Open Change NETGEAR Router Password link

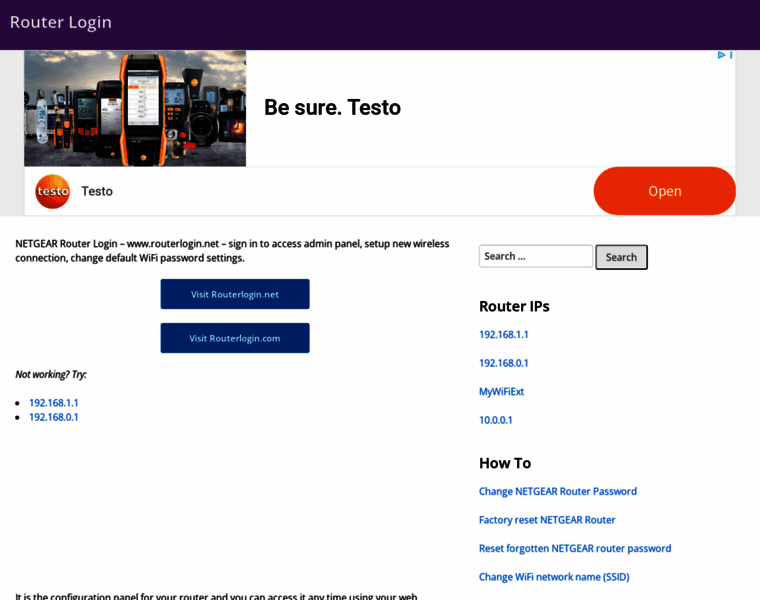pos(558,491)
